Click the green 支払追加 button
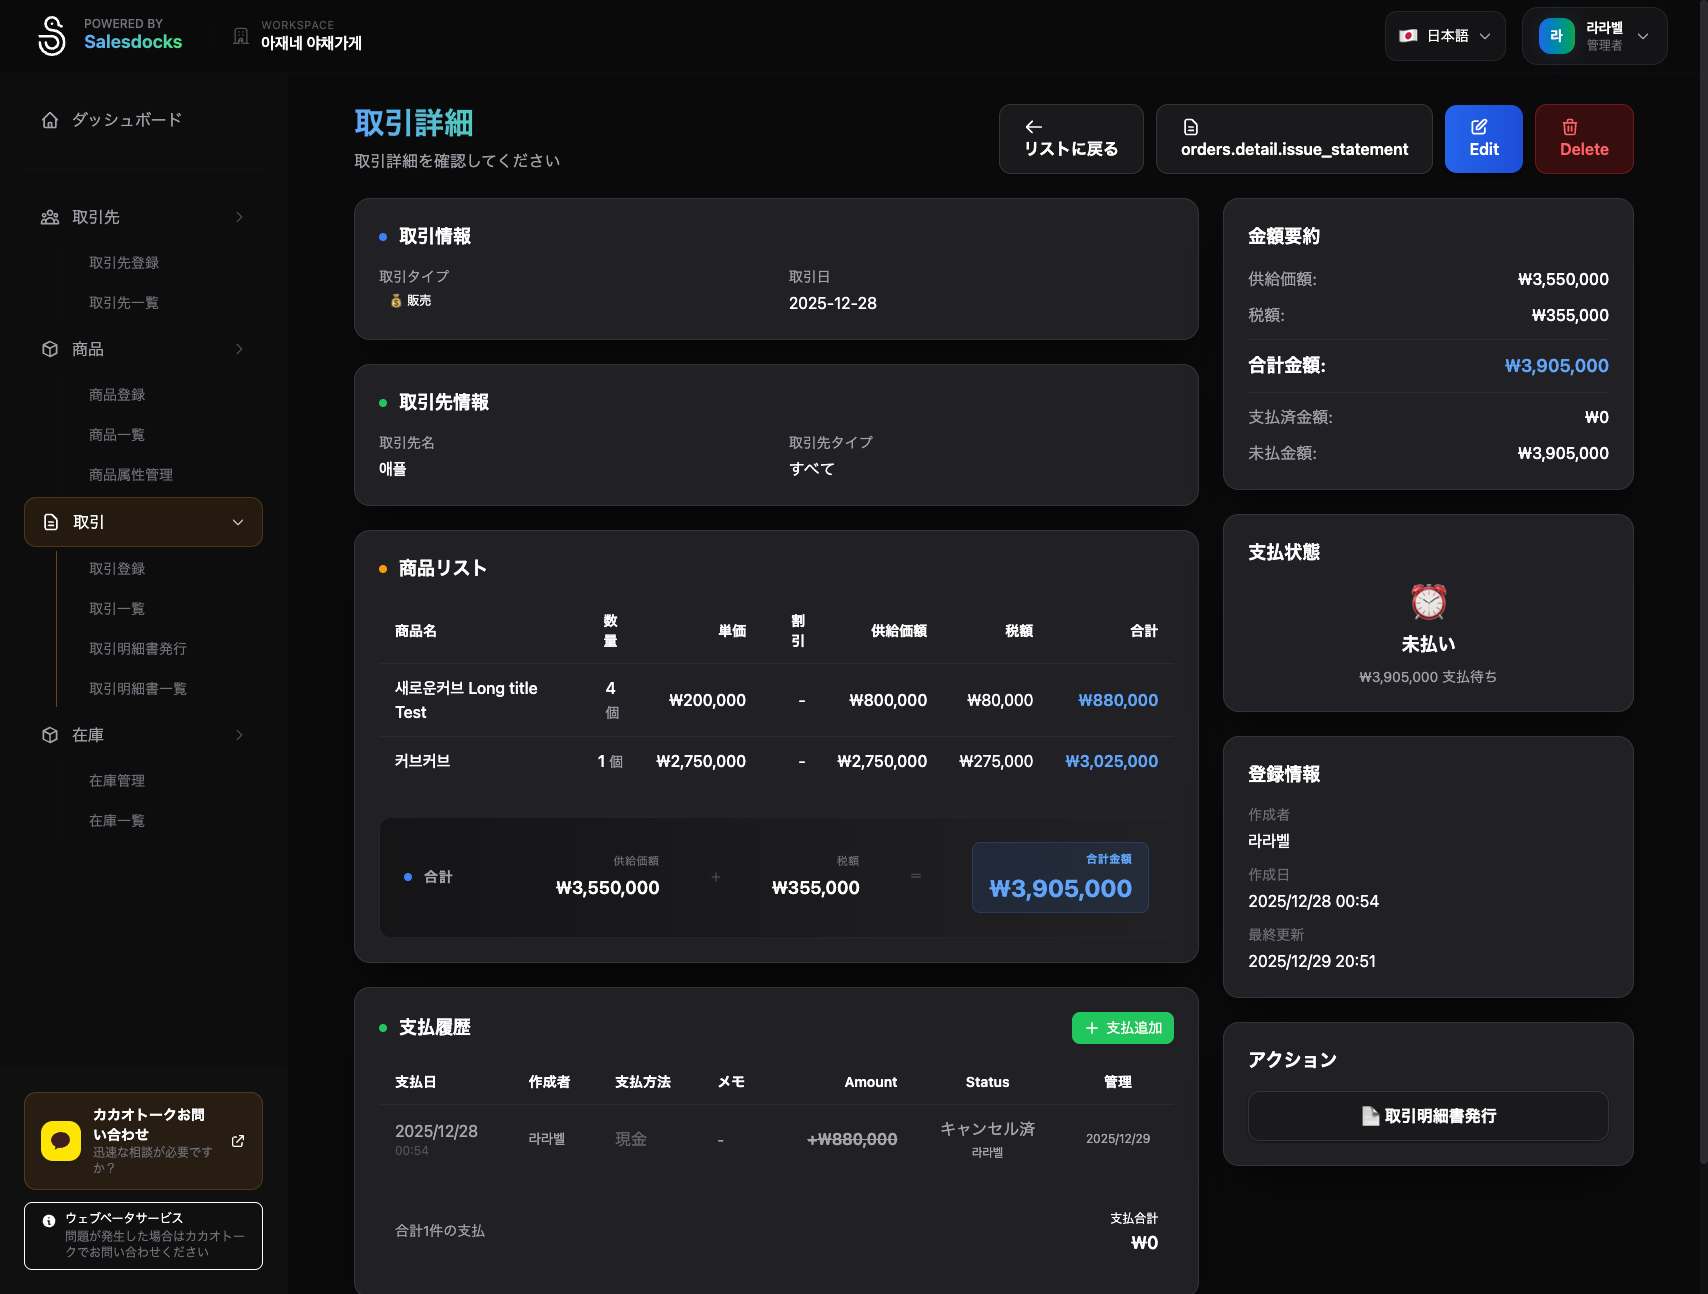 1122,1028
